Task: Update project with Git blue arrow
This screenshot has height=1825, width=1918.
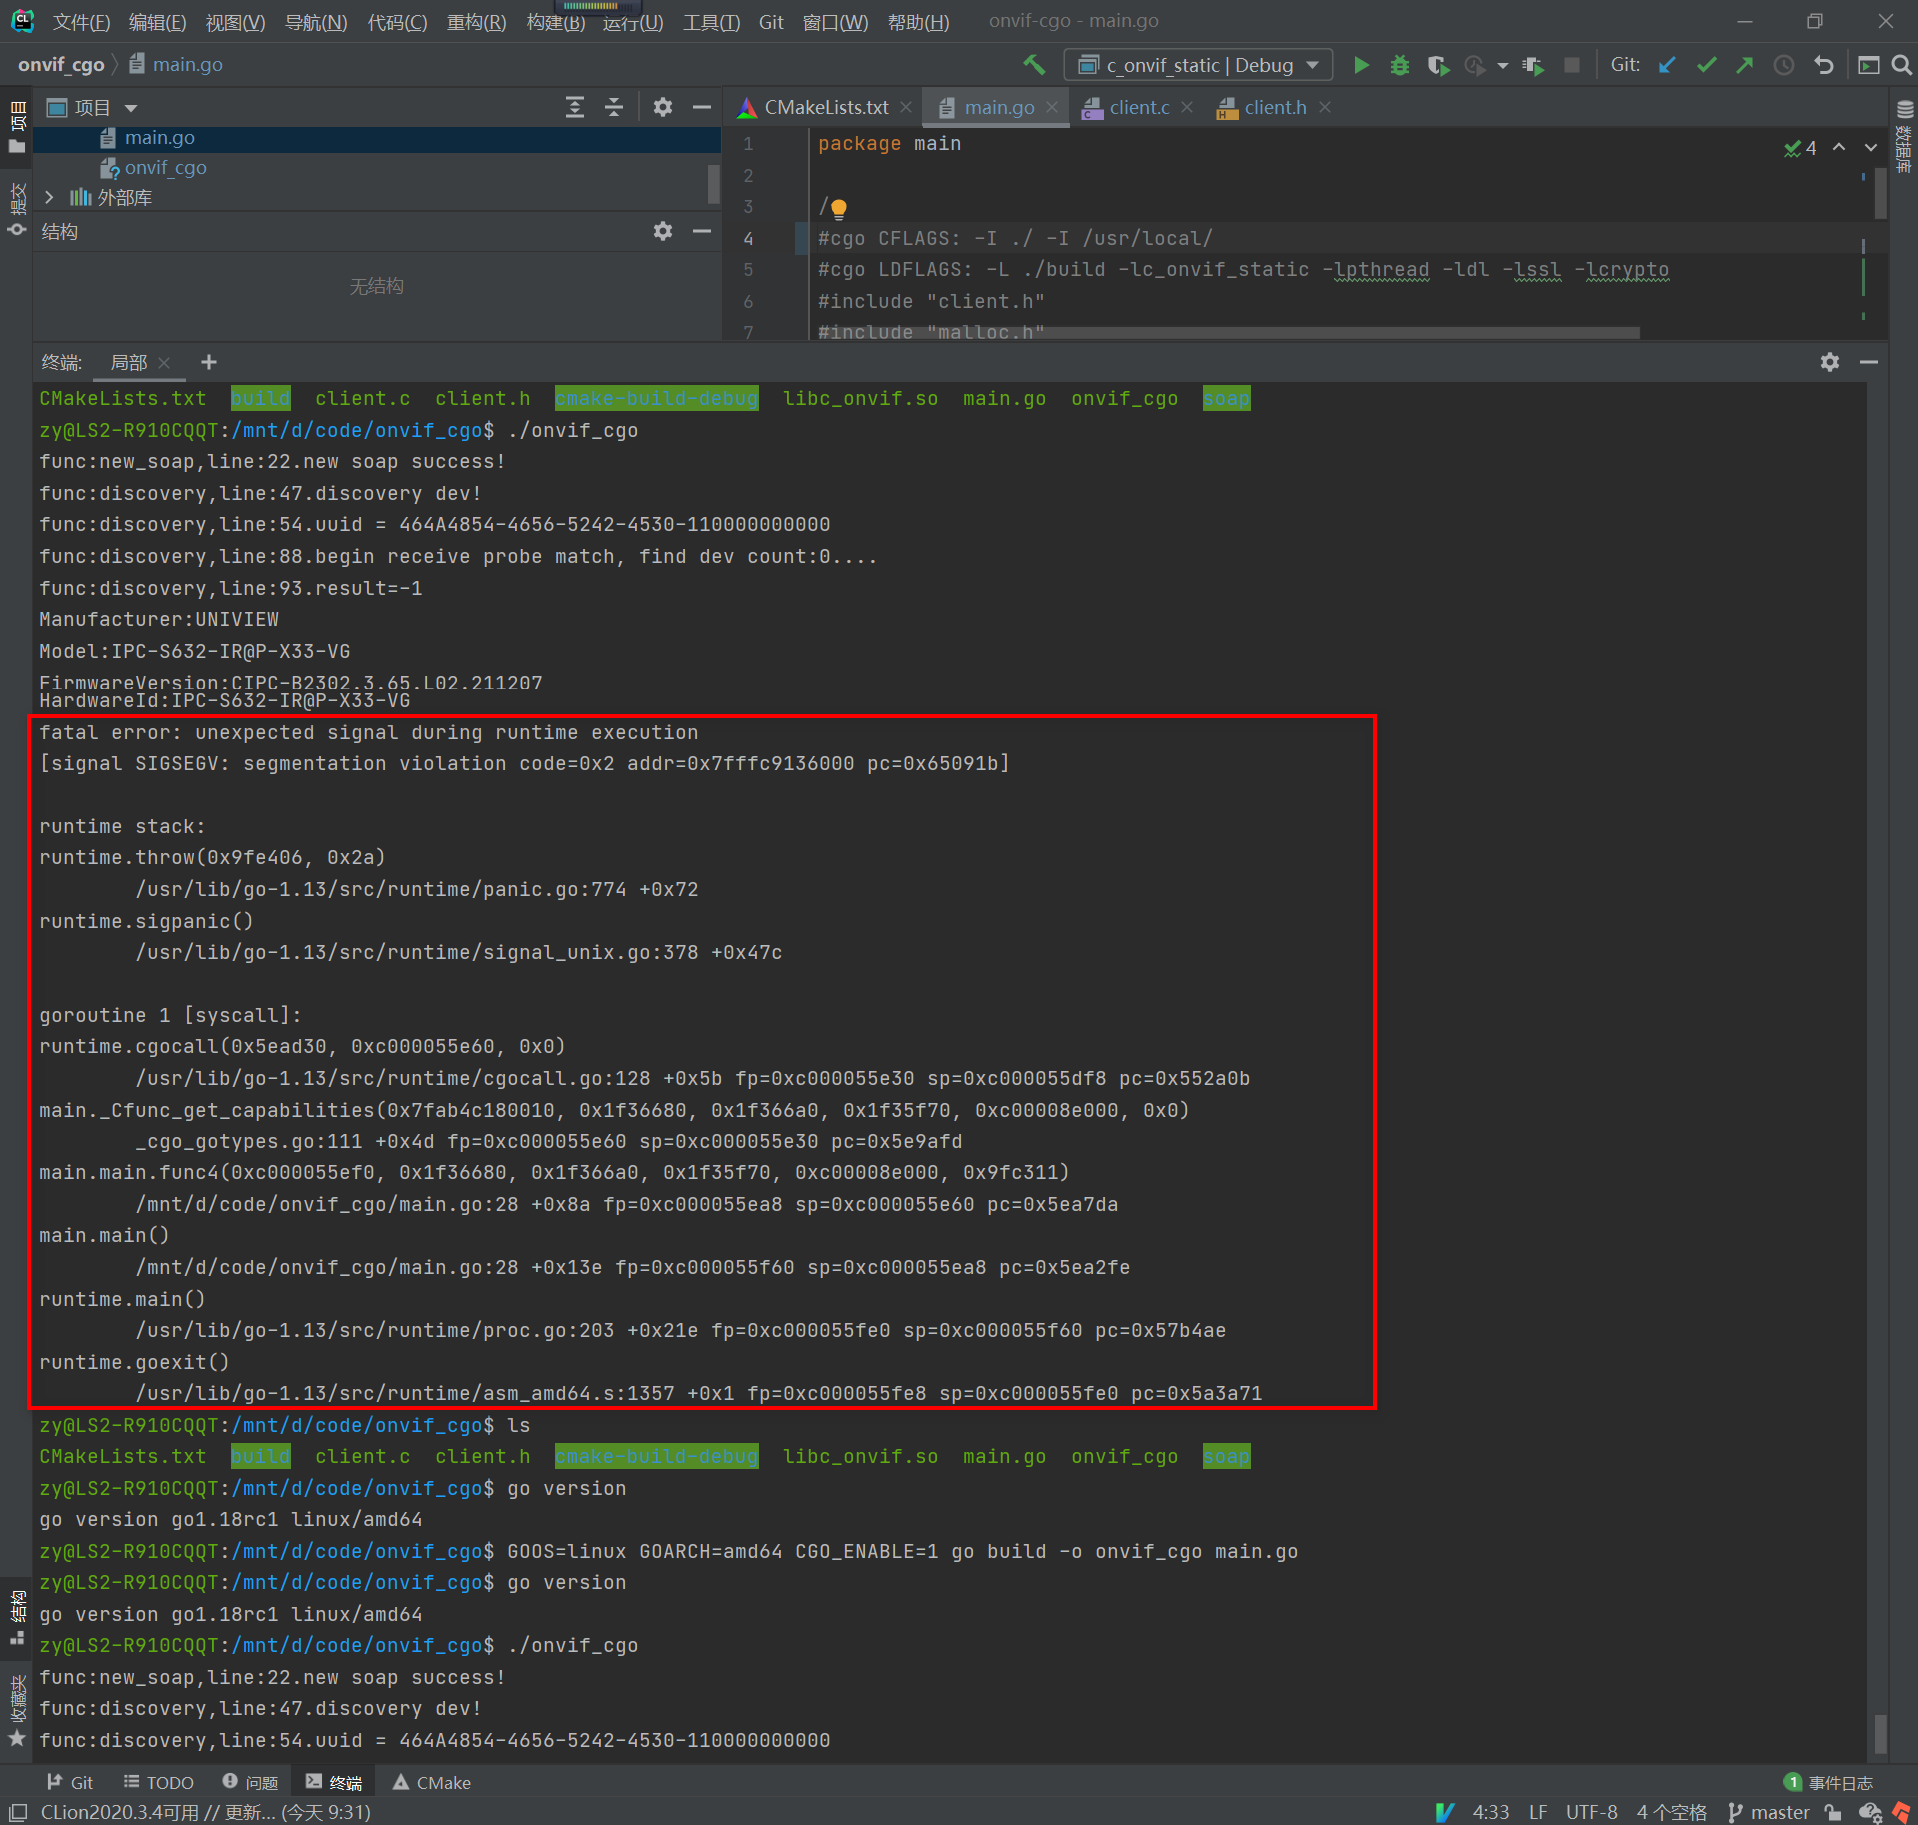Action: pyautogui.click(x=1667, y=65)
